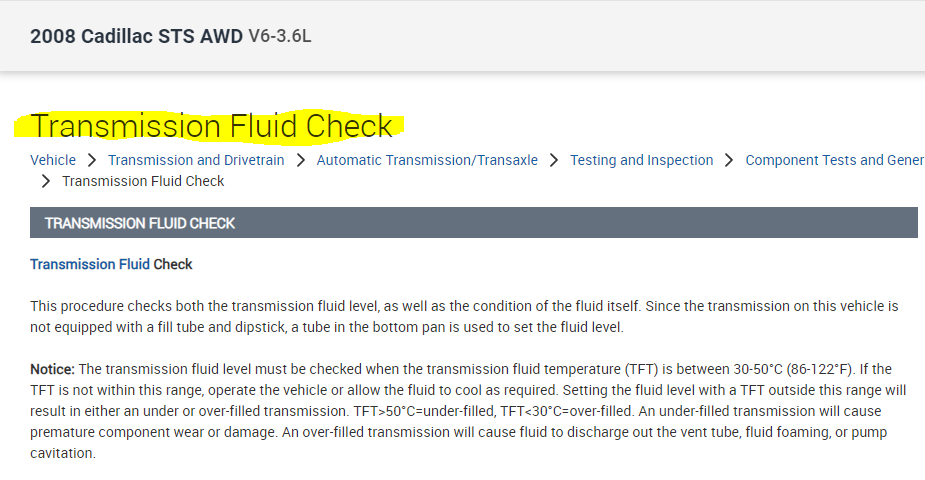Image resolution: width=925 pixels, height=480 pixels.
Task: Click the 2008 Cadillac STS AWD heading
Action: pos(137,37)
